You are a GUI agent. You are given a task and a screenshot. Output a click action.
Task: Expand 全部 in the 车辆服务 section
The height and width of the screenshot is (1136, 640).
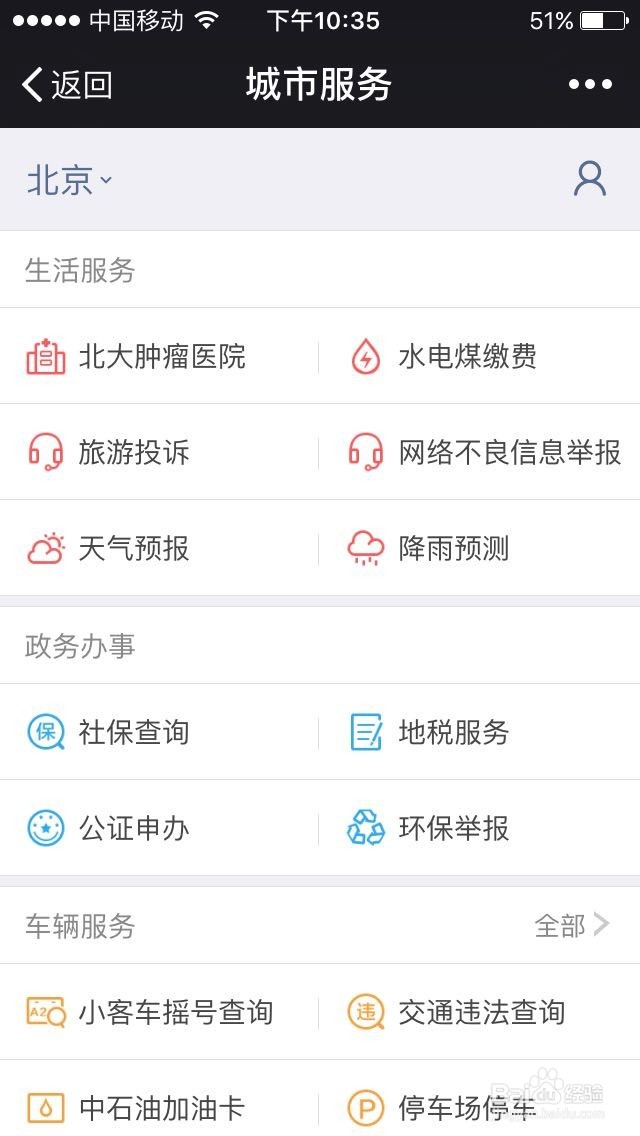pyautogui.click(x=572, y=926)
